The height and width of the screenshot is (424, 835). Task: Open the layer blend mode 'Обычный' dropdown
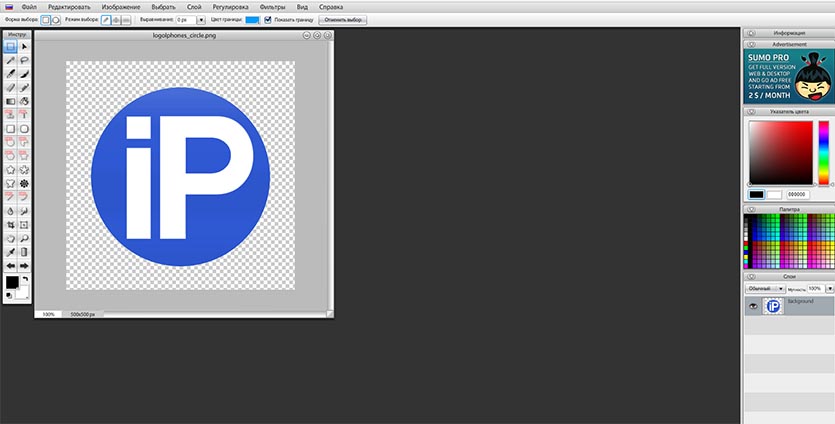click(x=765, y=288)
